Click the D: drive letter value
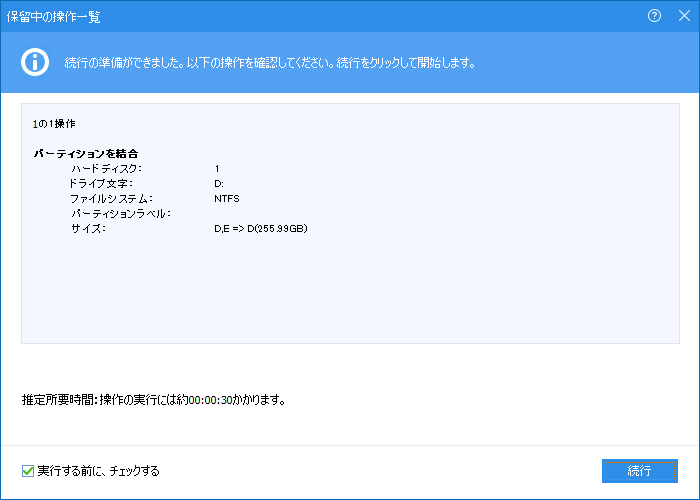 pyautogui.click(x=219, y=183)
